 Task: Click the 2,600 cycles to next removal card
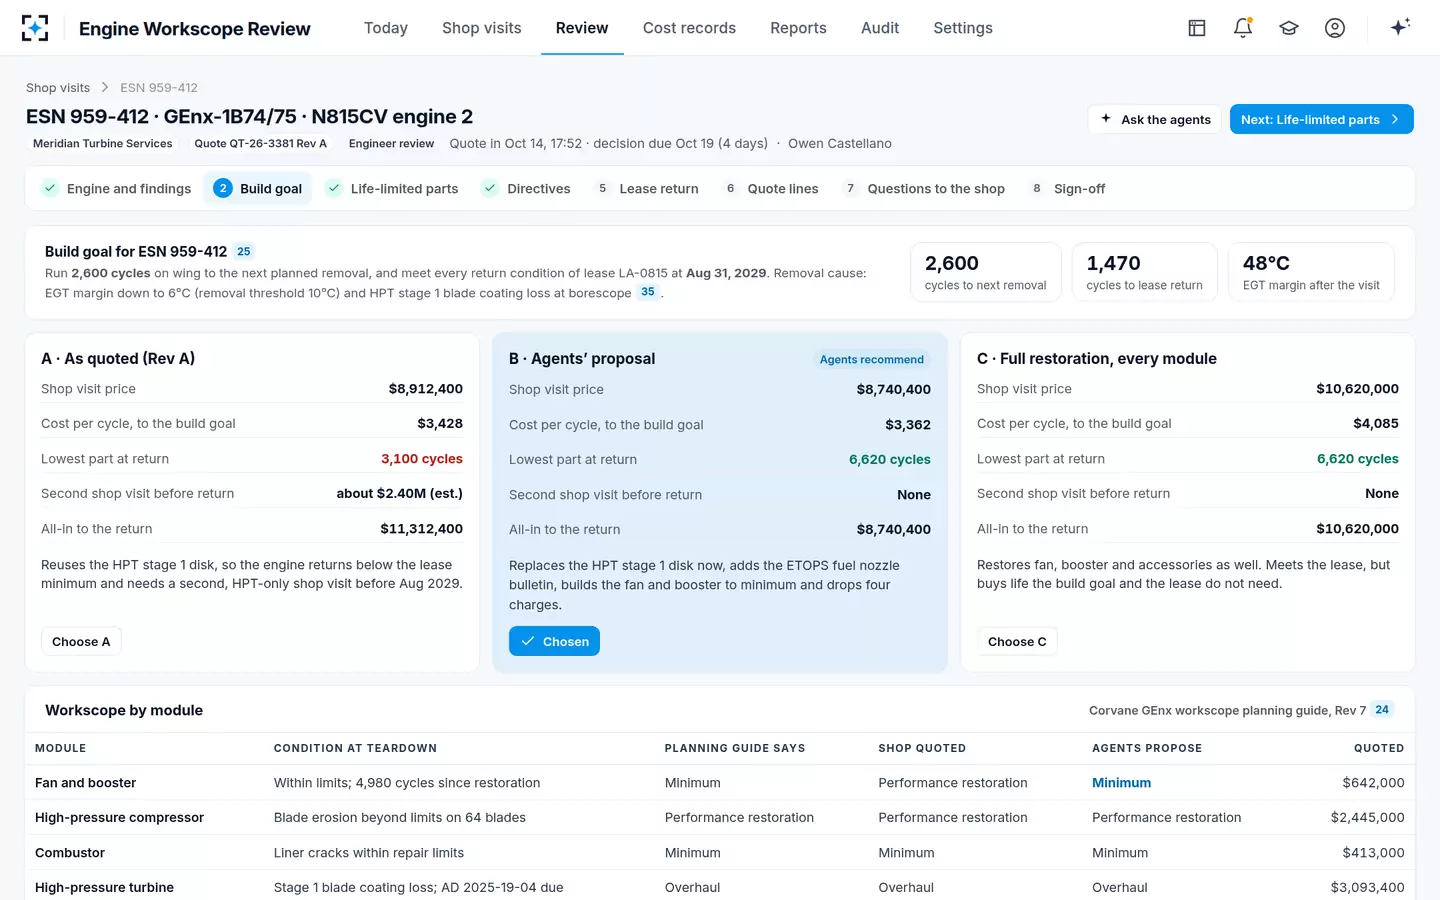pos(985,272)
